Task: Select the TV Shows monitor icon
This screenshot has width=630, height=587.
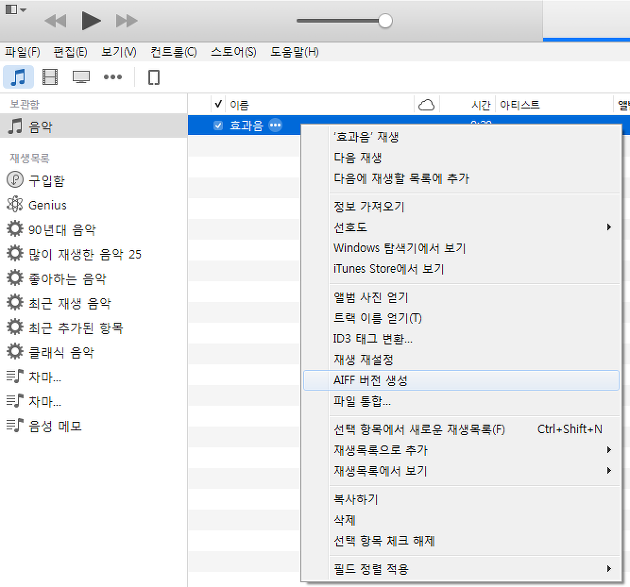Action: [81, 77]
